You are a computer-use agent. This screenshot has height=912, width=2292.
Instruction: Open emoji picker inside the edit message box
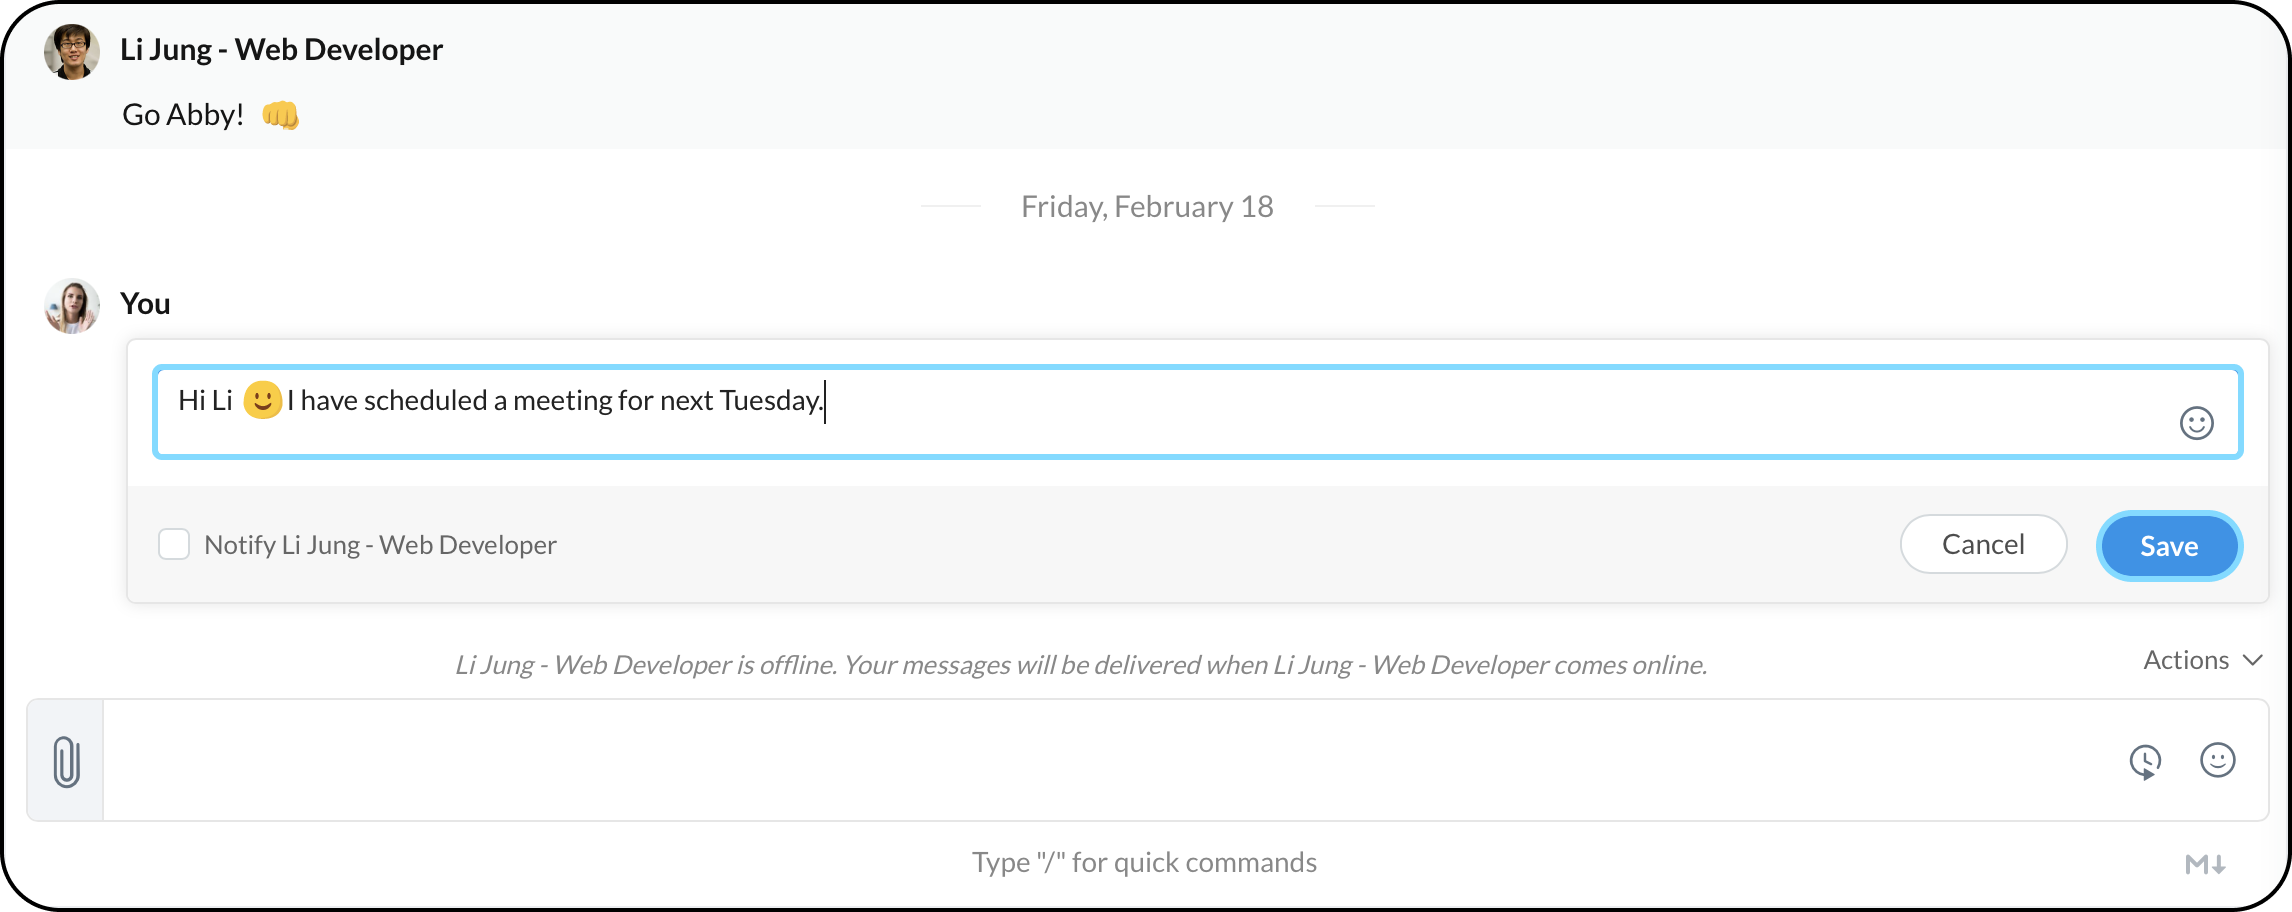coord(2196,423)
